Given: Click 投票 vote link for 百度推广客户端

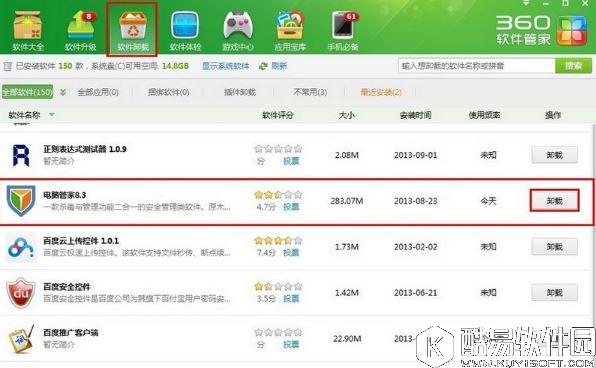Looking at the screenshot, I should pos(291,344).
